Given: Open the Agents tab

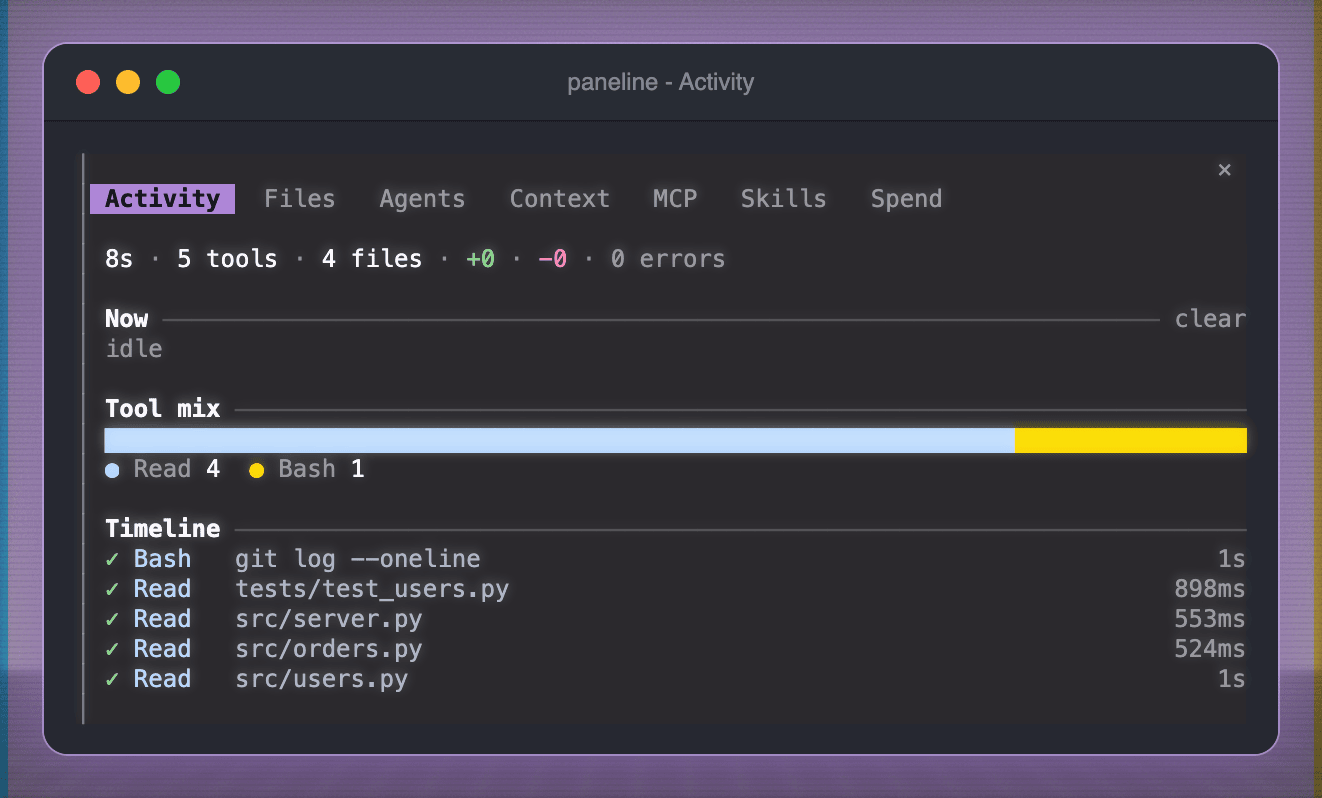Looking at the screenshot, I should [x=422, y=199].
